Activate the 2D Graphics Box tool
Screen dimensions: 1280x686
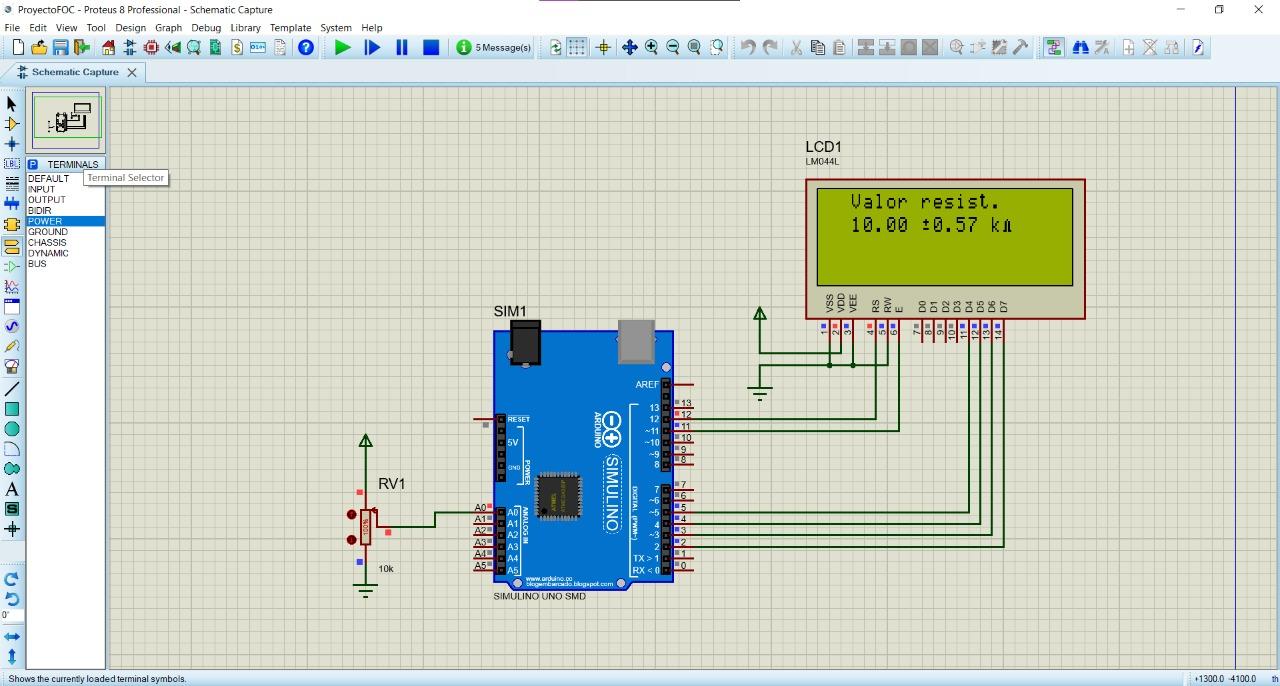coord(12,409)
